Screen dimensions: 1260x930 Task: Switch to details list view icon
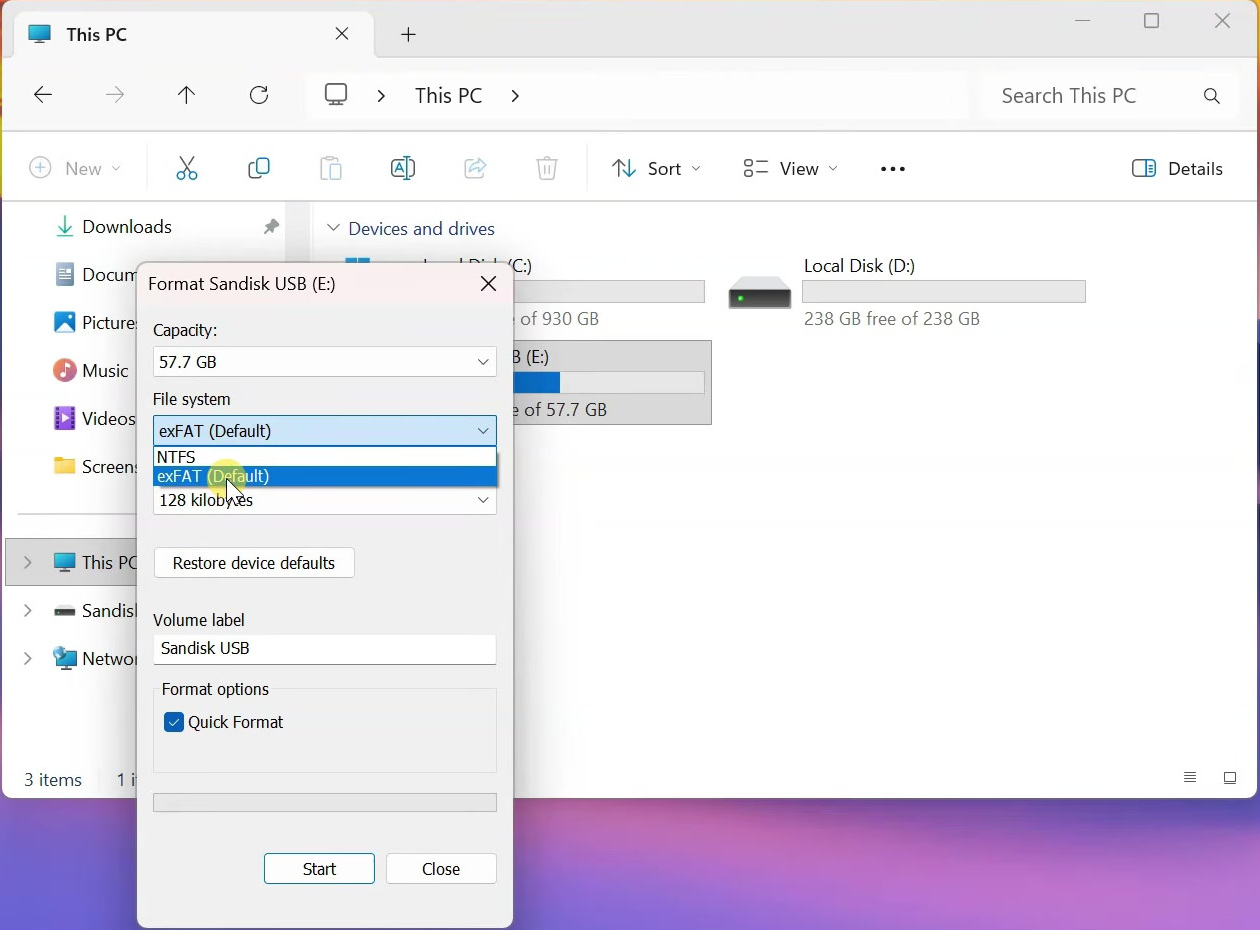point(1190,778)
